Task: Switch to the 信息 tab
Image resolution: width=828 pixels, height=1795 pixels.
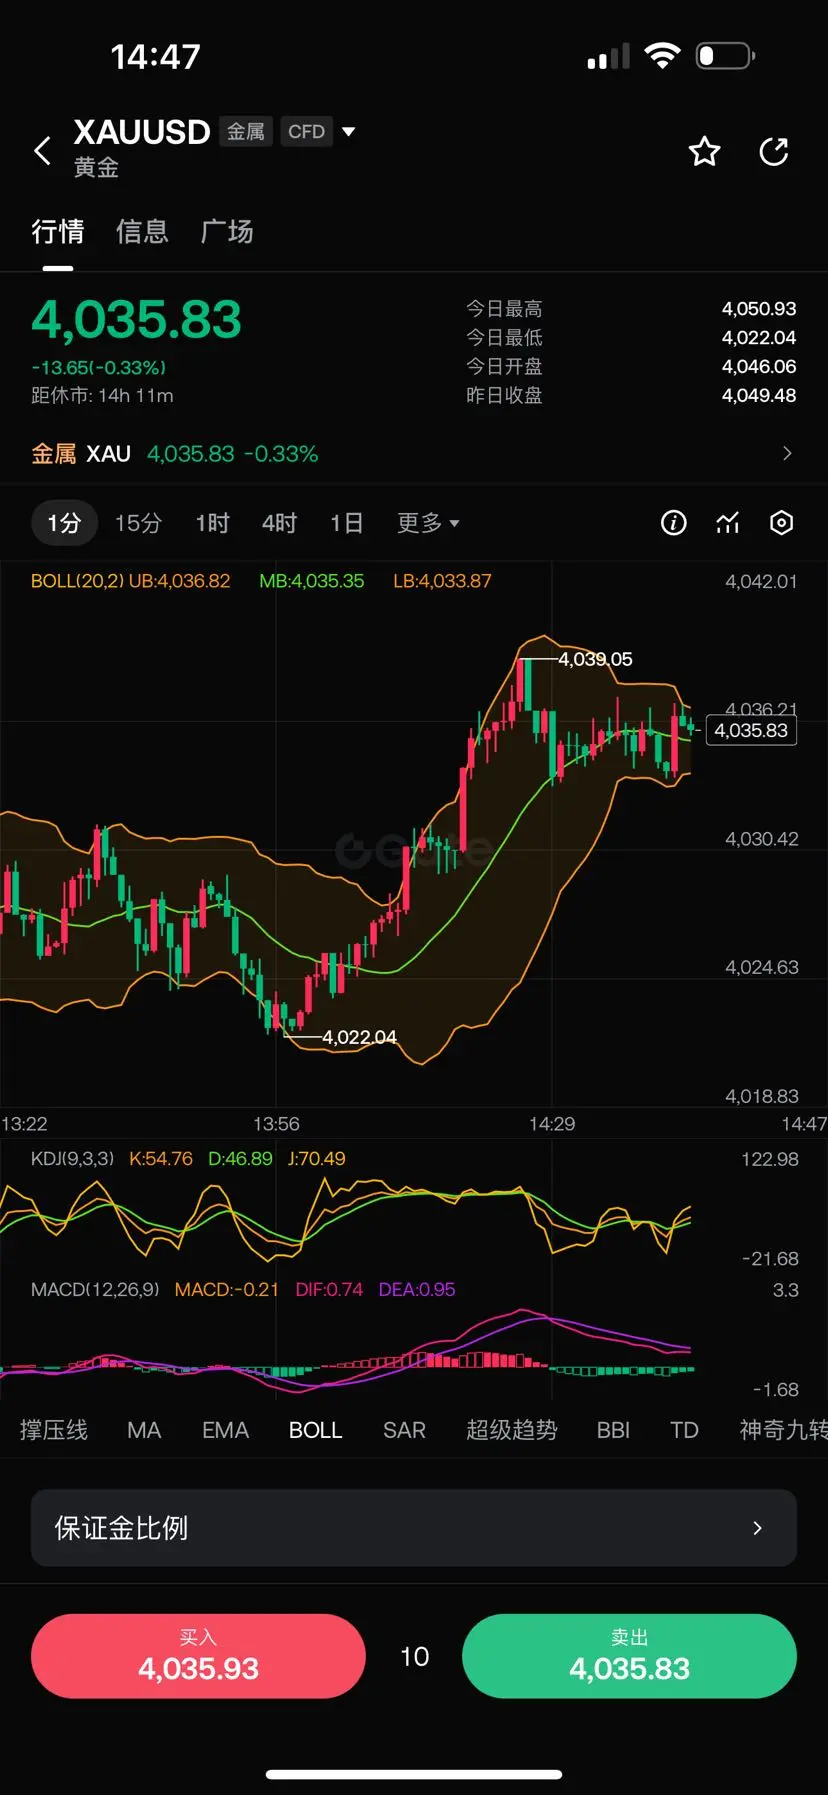Action: point(142,232)
